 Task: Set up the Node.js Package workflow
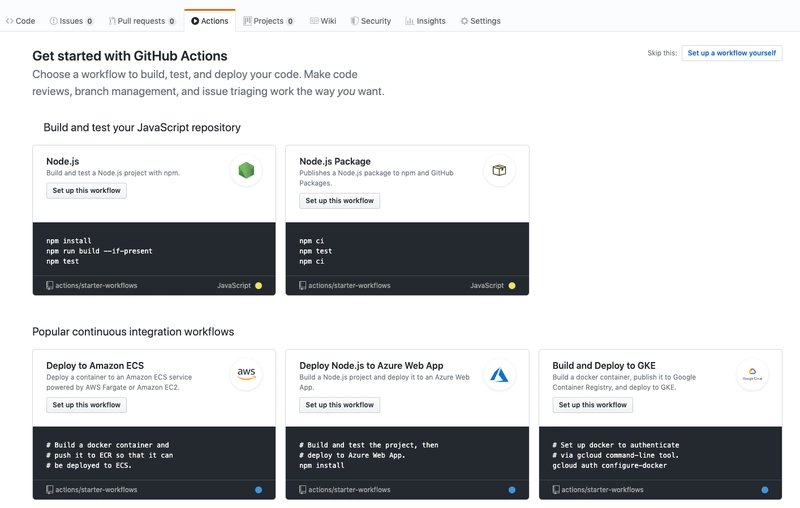[x=339, y=200]
